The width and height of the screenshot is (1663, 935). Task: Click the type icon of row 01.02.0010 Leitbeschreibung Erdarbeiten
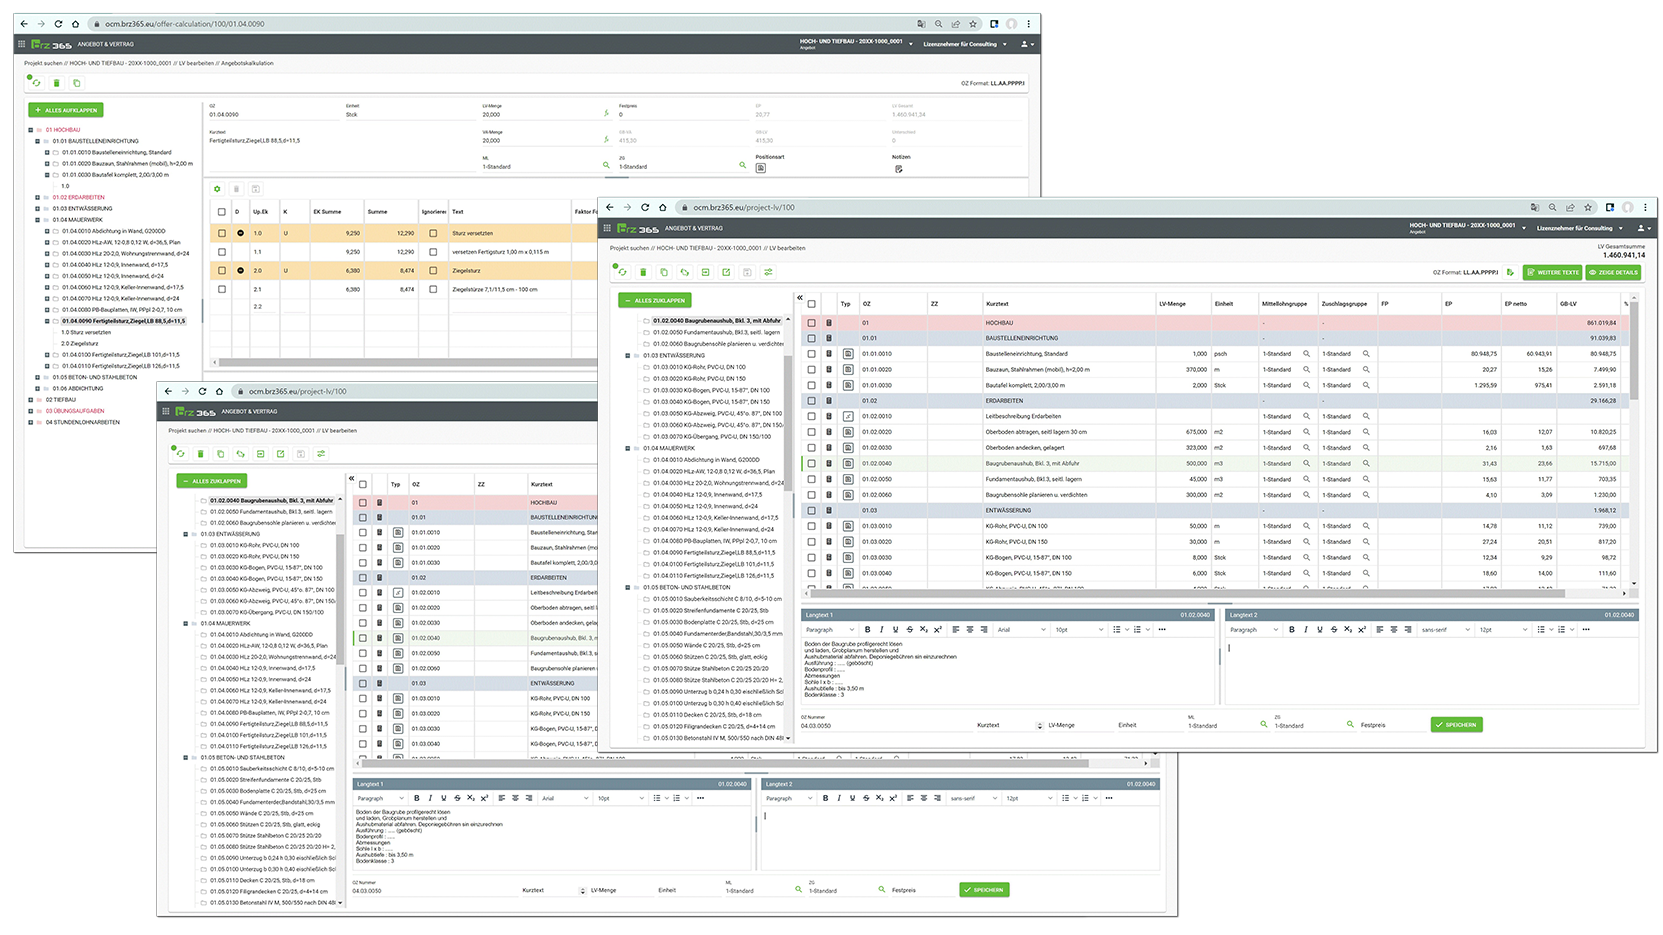click(848, 416)
